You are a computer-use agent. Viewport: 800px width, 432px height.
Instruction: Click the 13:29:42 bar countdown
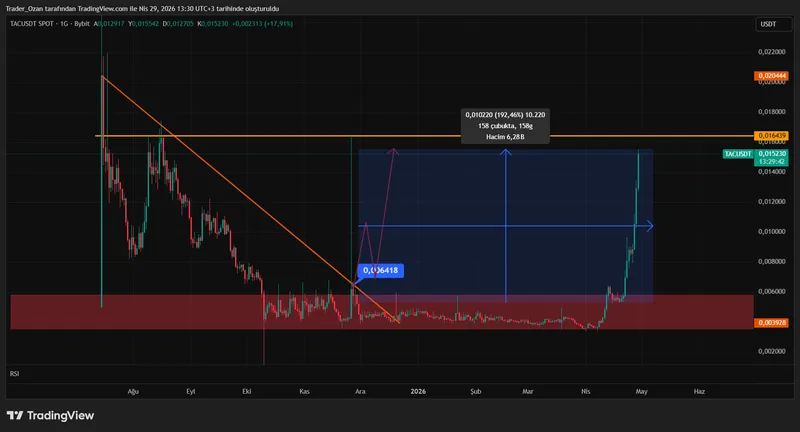click(771, 162)
